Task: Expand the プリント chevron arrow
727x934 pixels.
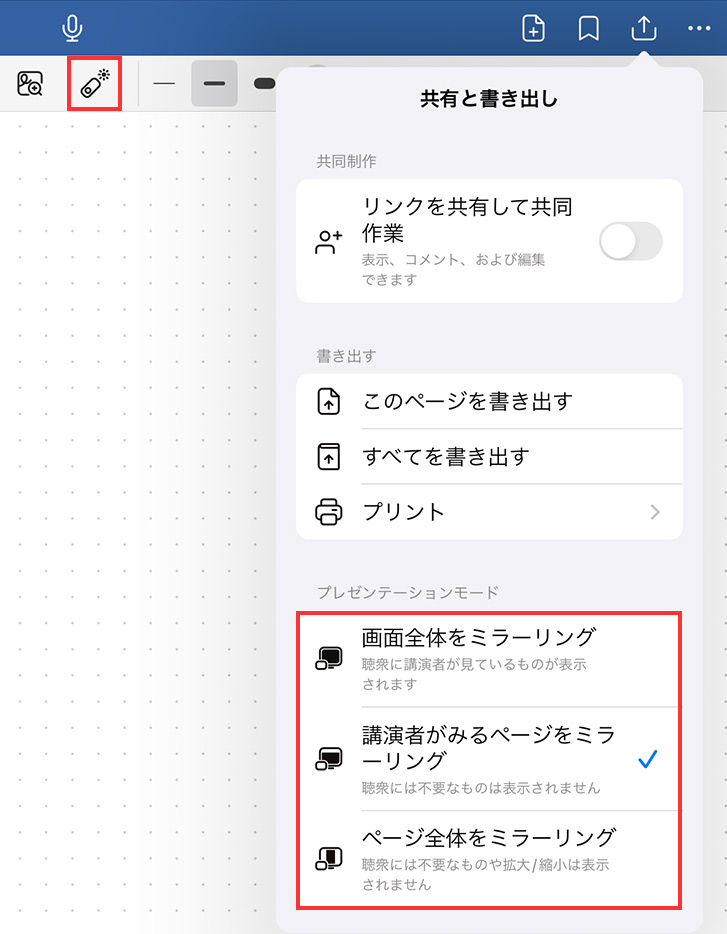Action: click(655, 512)
